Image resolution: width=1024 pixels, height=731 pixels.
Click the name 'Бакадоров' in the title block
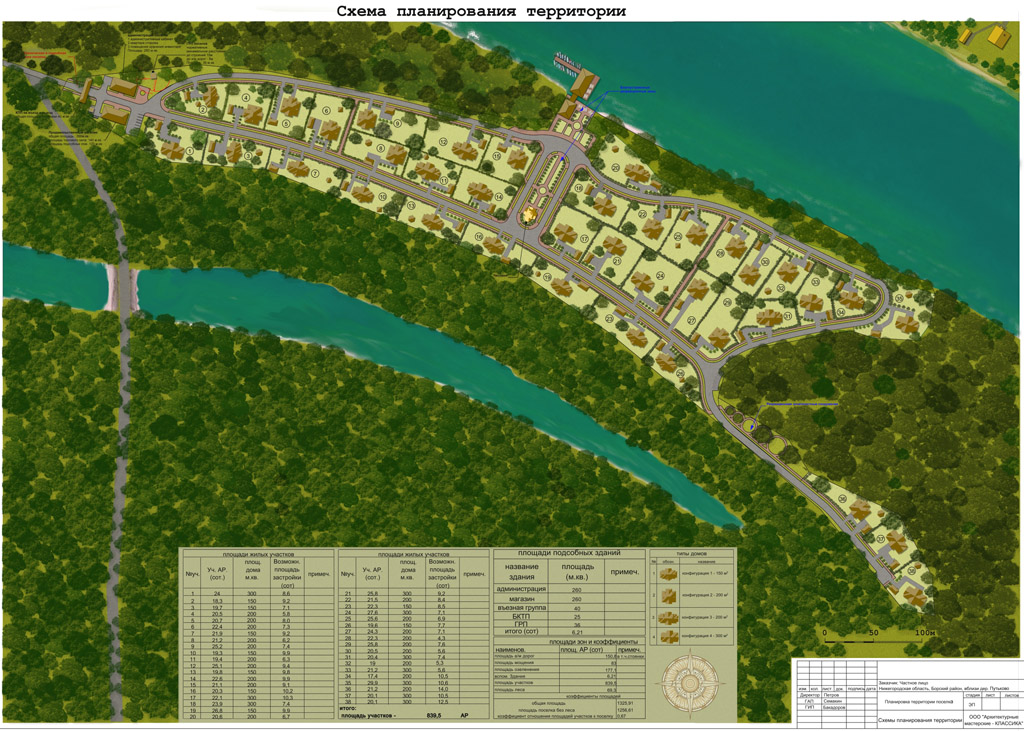click(835, 707)
